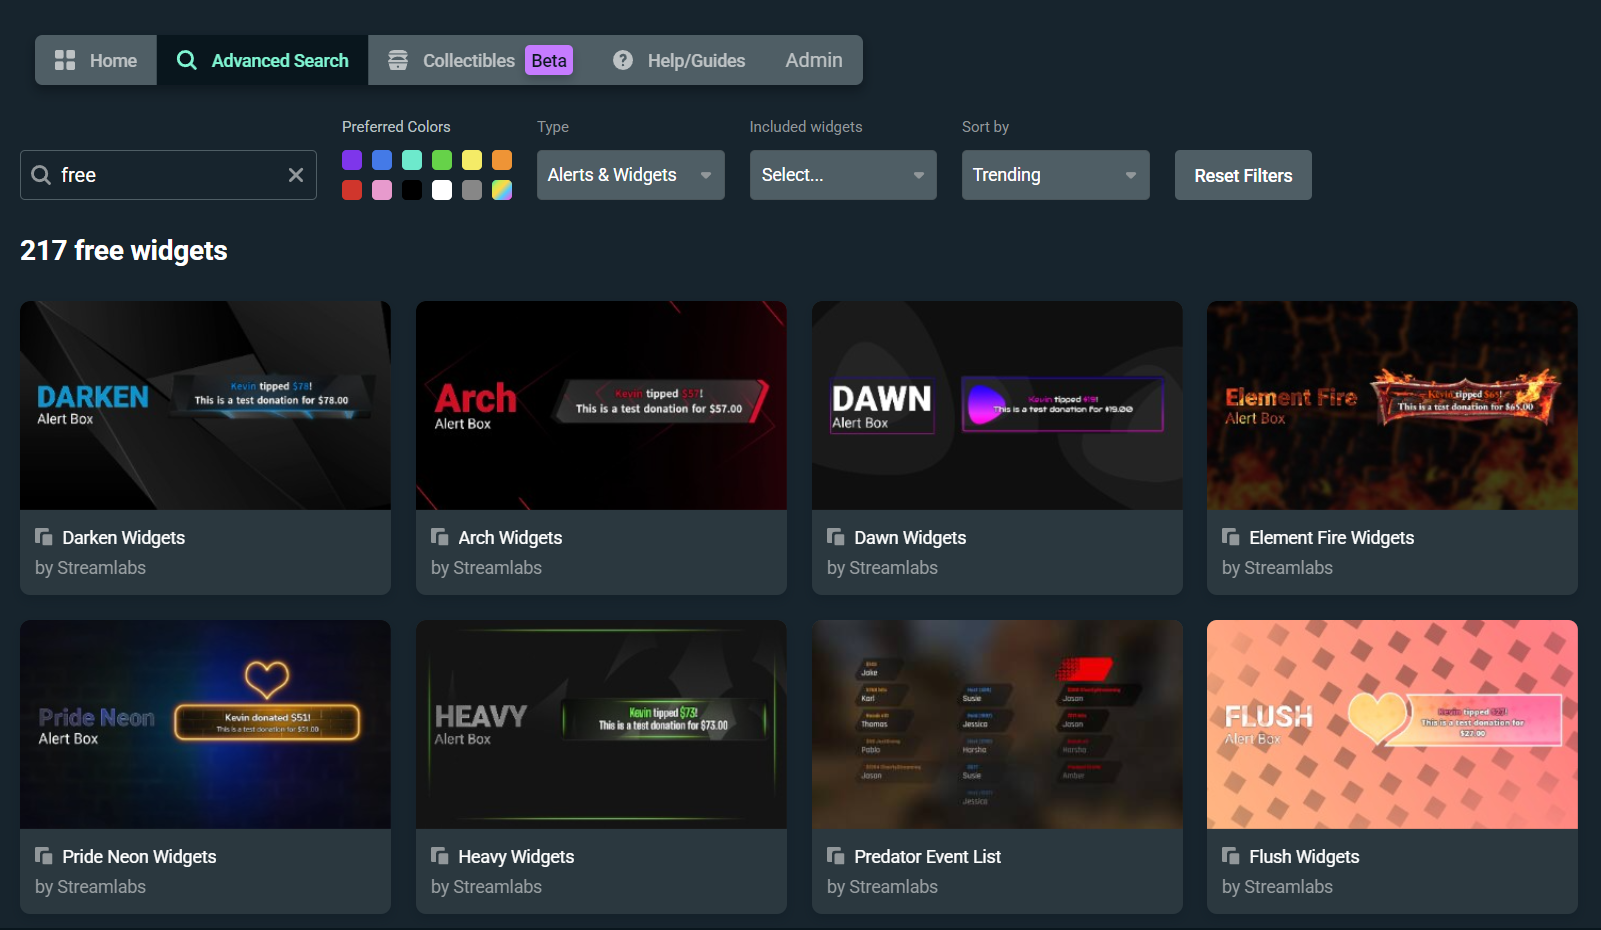Viewport: 1601px width, 930px height.
Task: Click the card icon beside Darken Widgets
Action: (43, 537)
